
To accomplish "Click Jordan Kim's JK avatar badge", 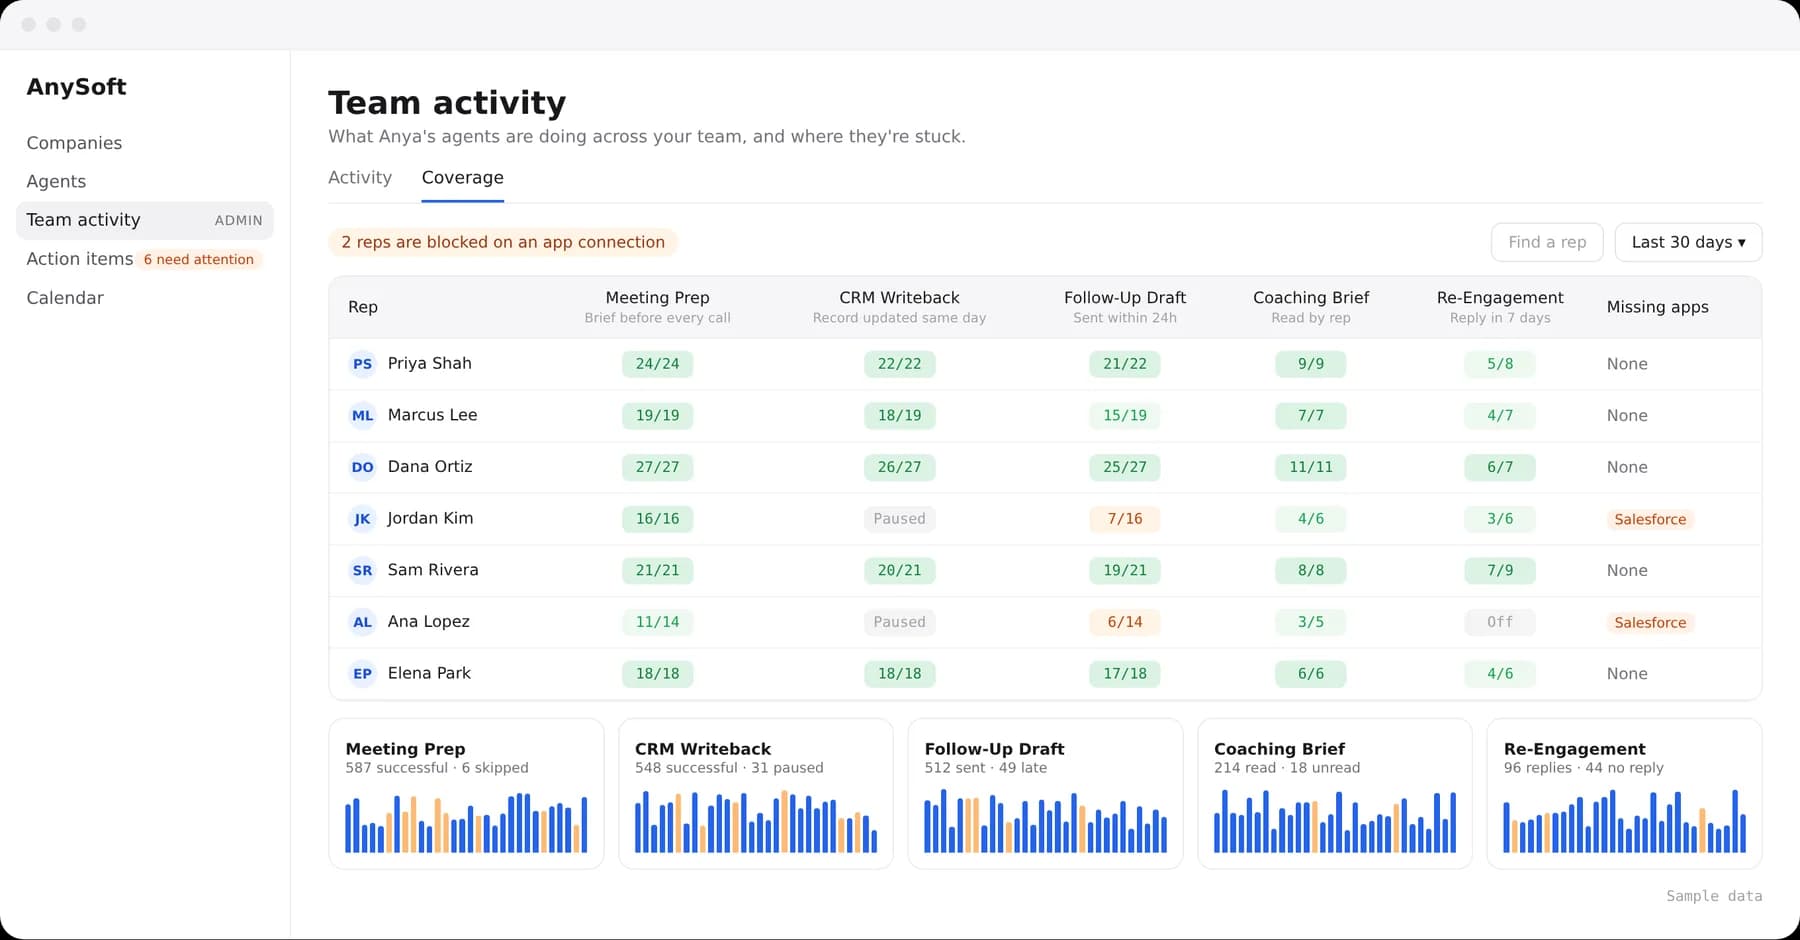I will pos(362,519).
